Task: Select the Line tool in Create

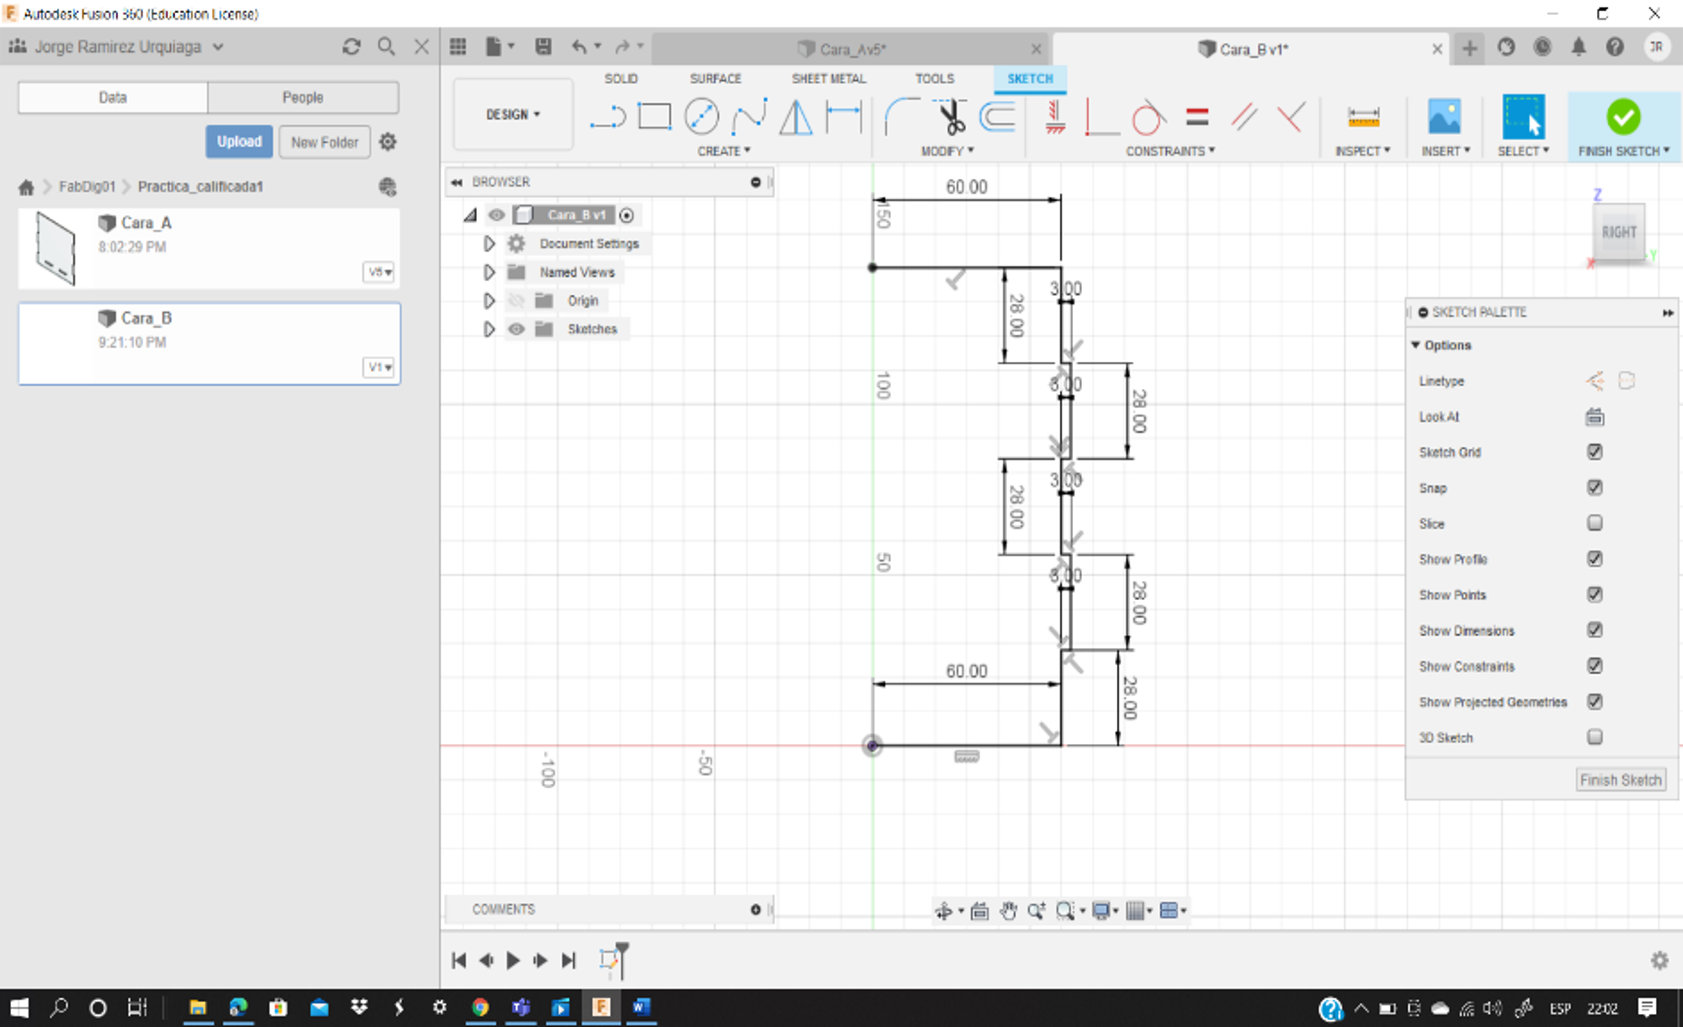Action: (607, 117)
